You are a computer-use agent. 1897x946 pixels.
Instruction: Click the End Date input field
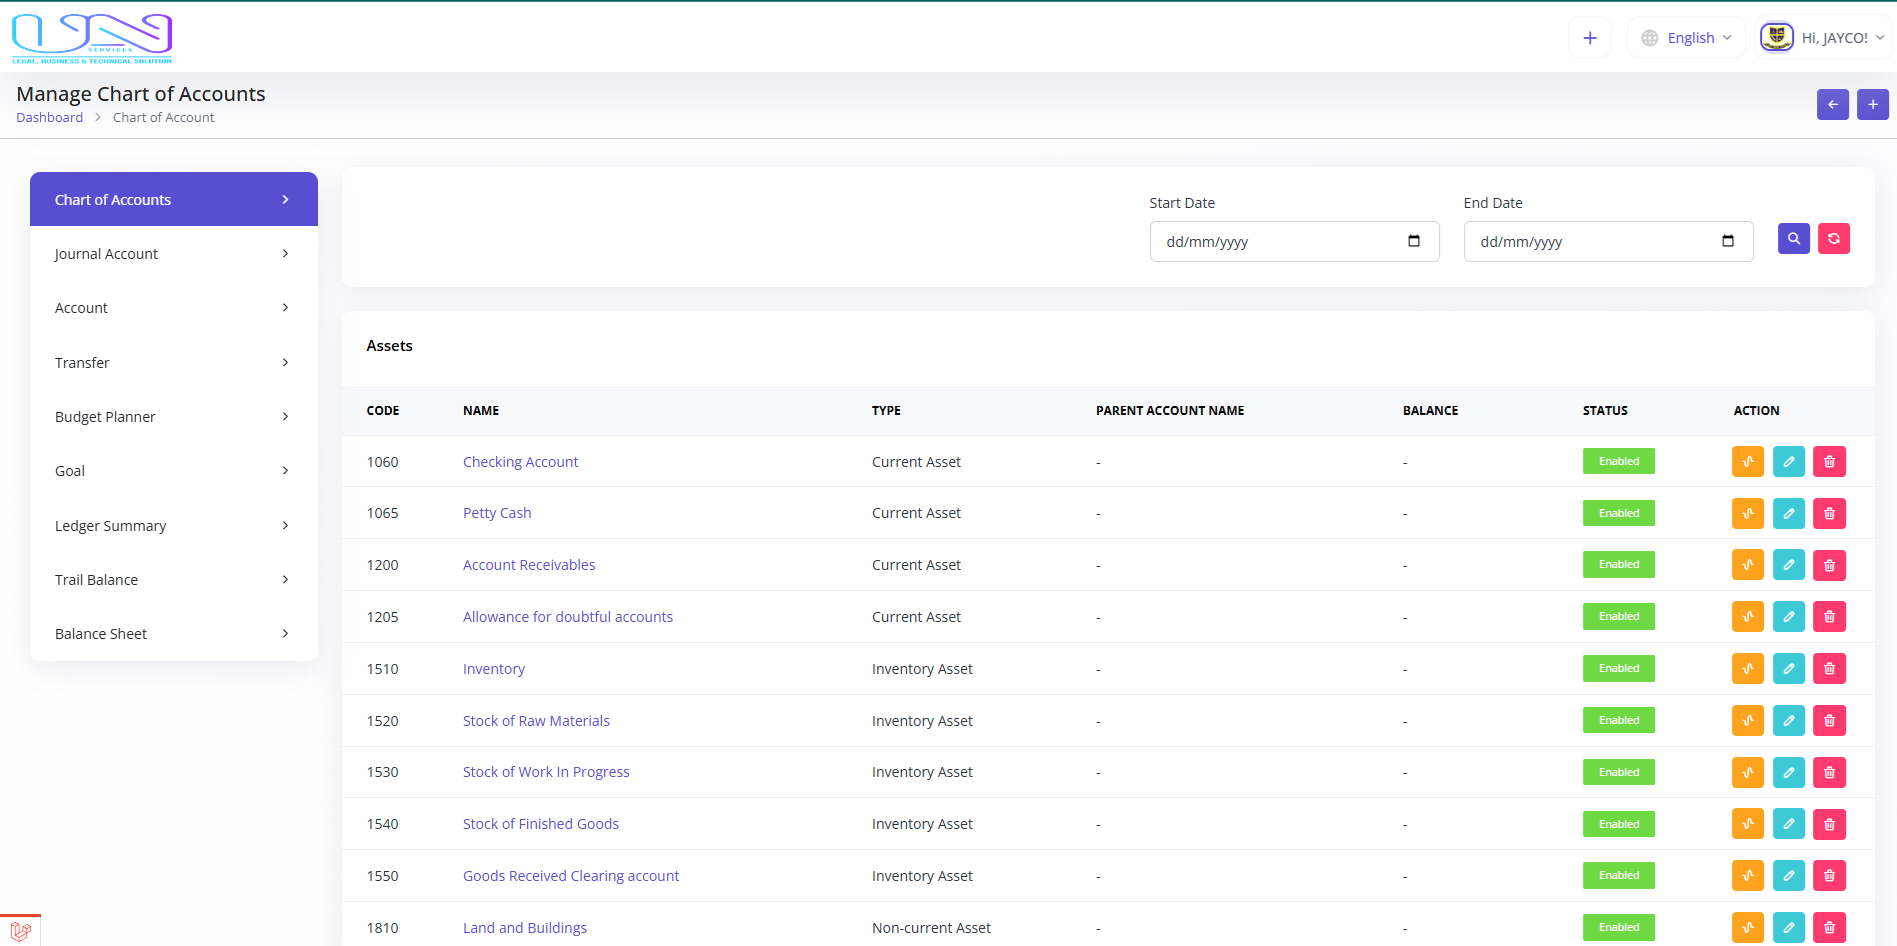[1592, 242]
